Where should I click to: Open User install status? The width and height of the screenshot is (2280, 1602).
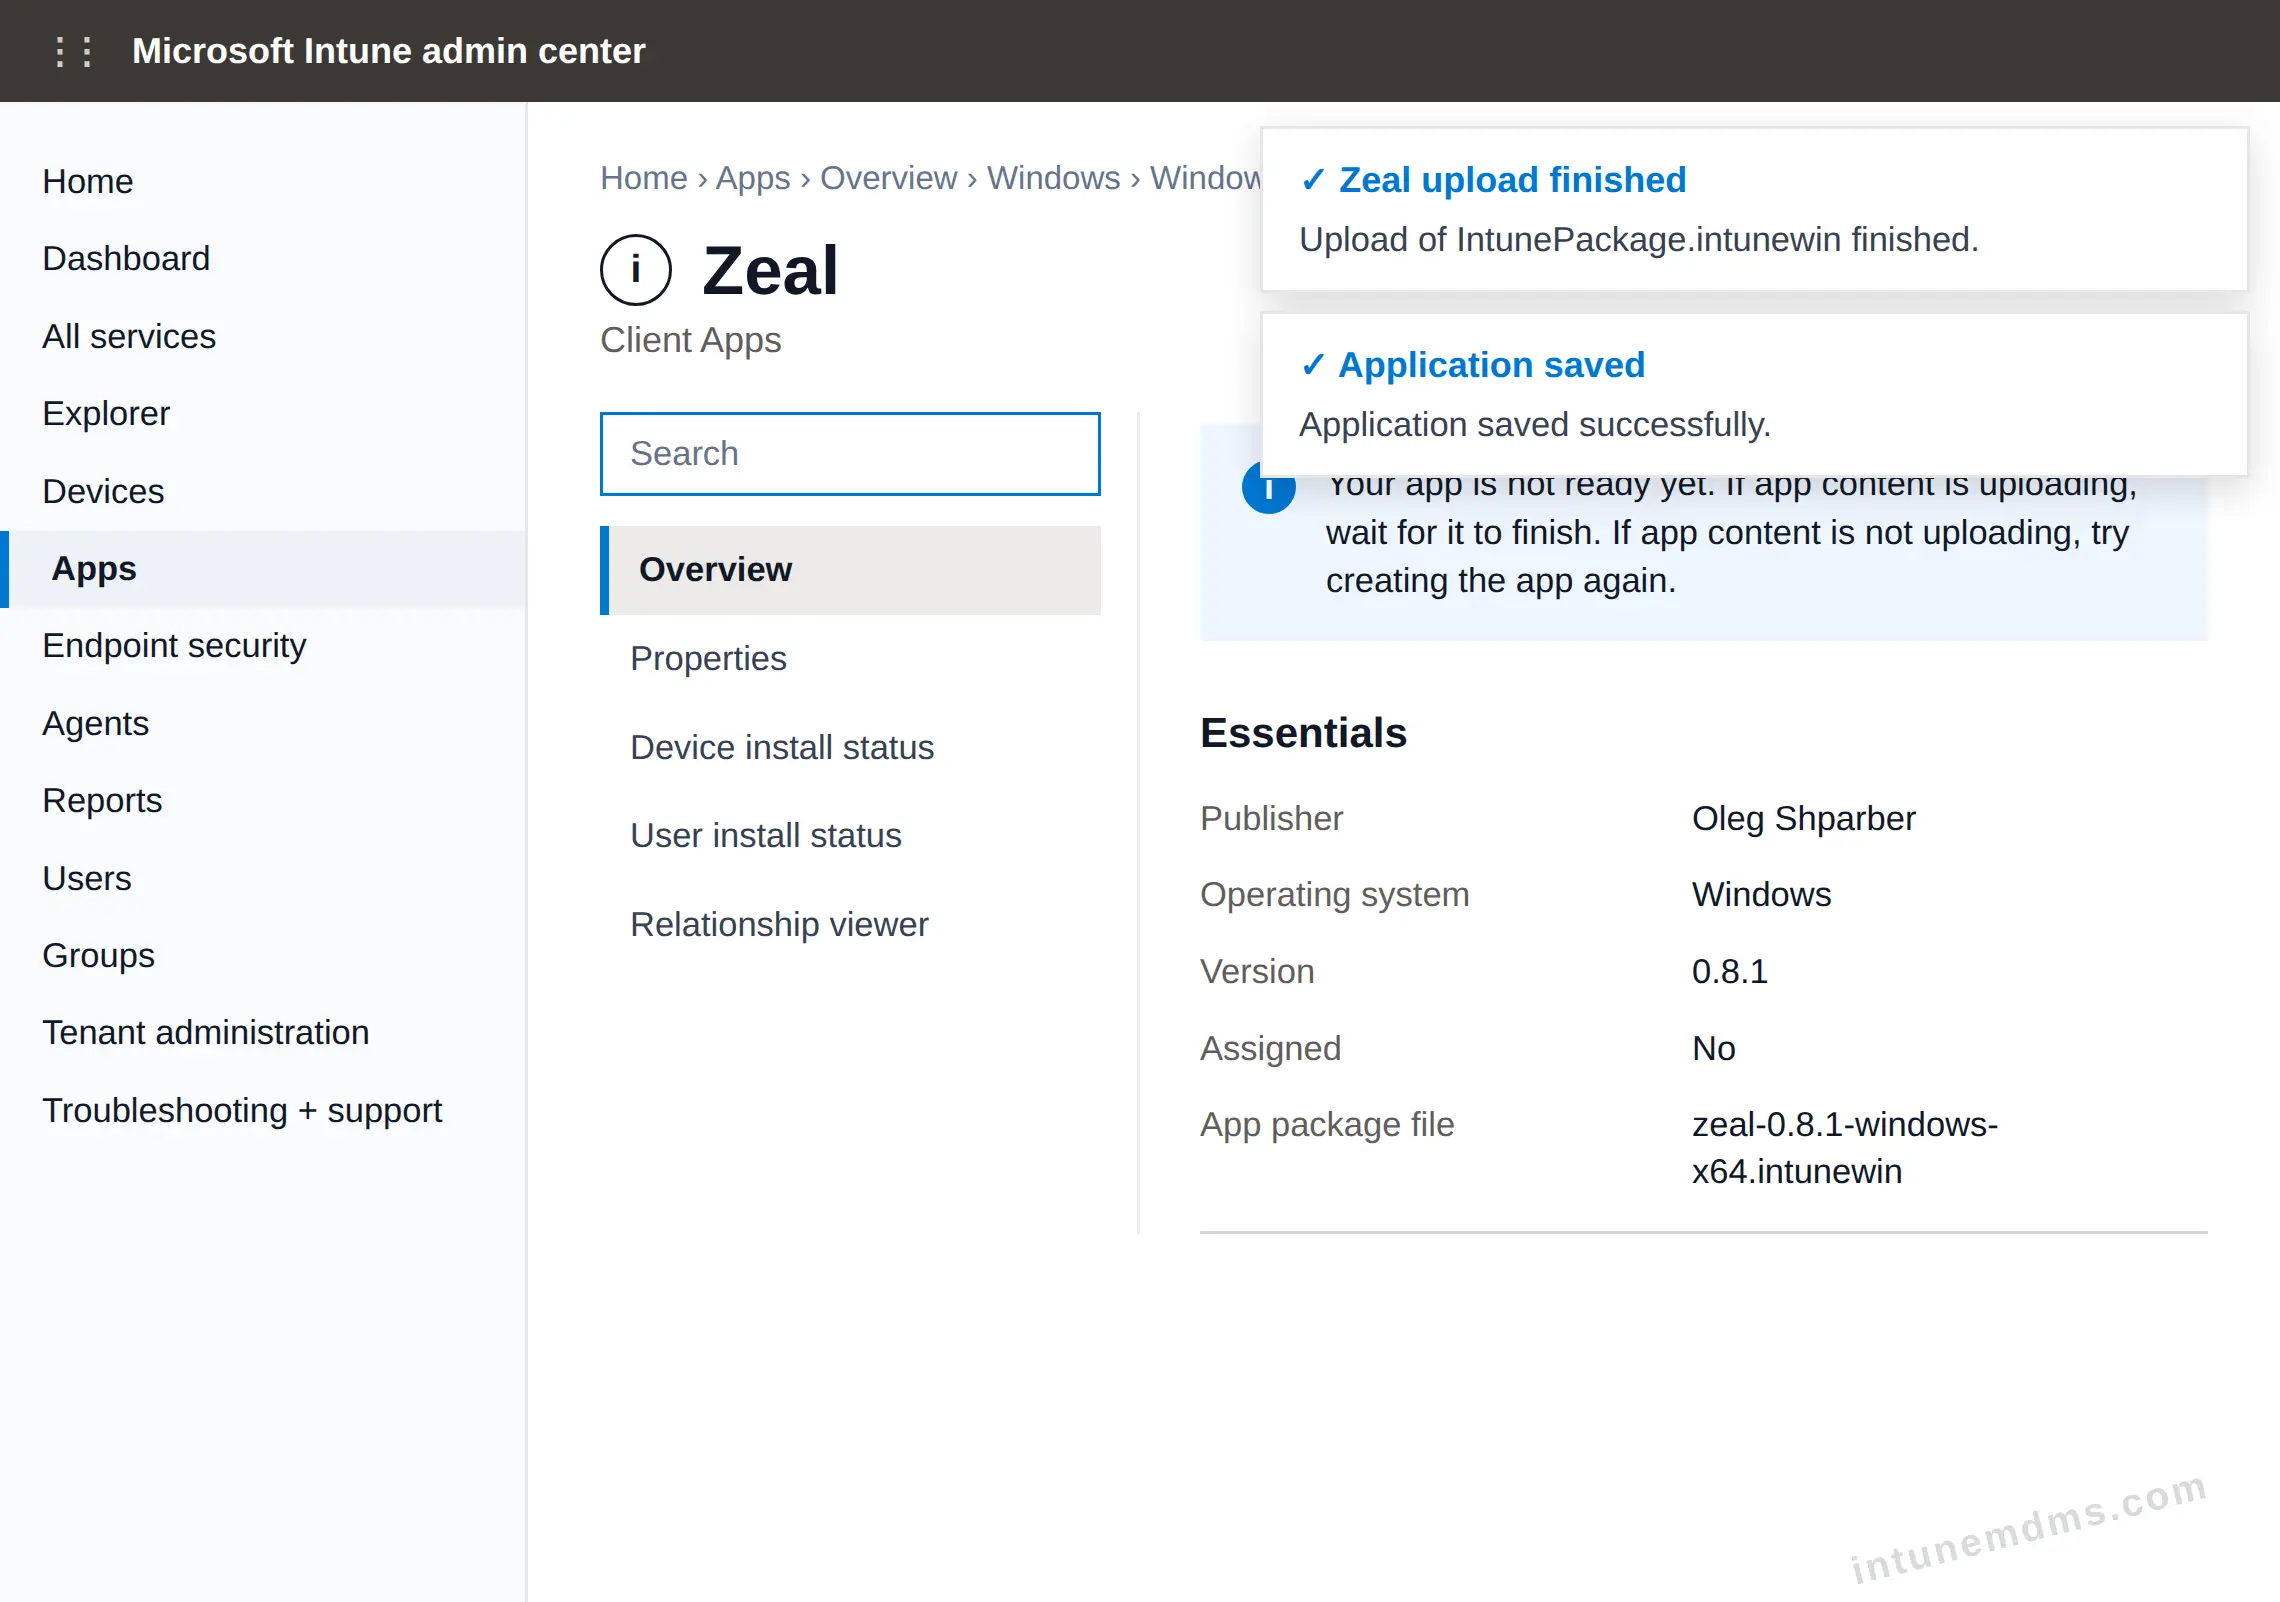point(850,835)
